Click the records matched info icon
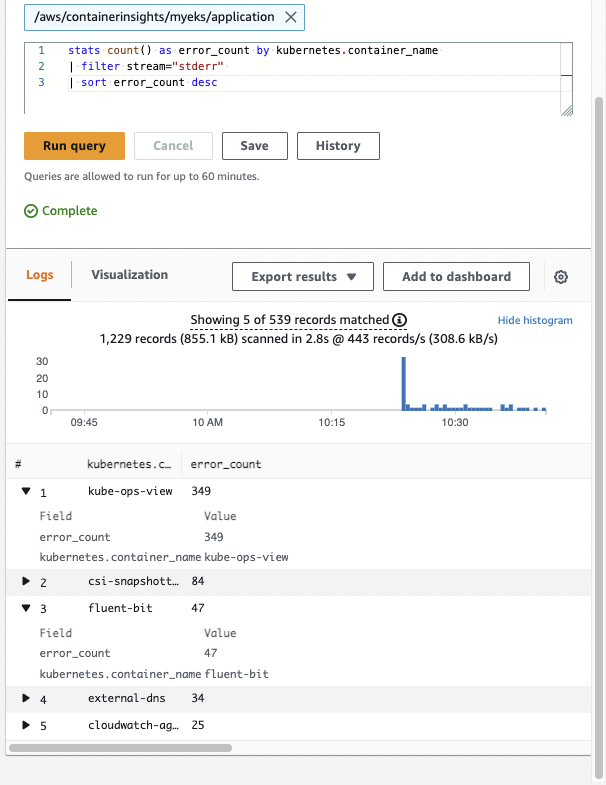606x785 pixels. click(399, 320)
